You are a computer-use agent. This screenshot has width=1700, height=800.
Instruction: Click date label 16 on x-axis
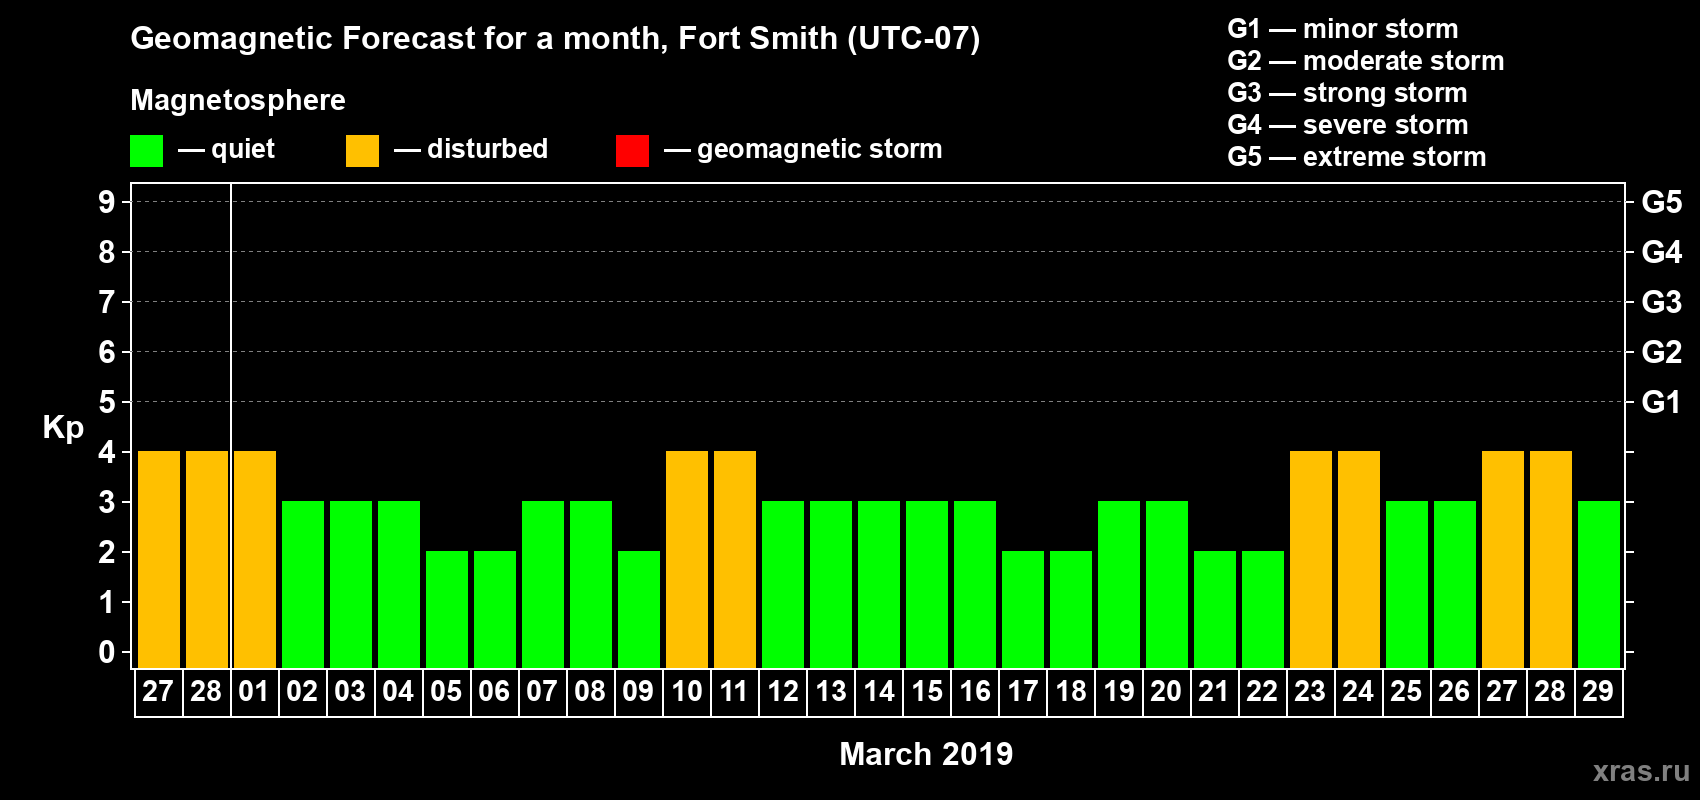coord(975,692)
